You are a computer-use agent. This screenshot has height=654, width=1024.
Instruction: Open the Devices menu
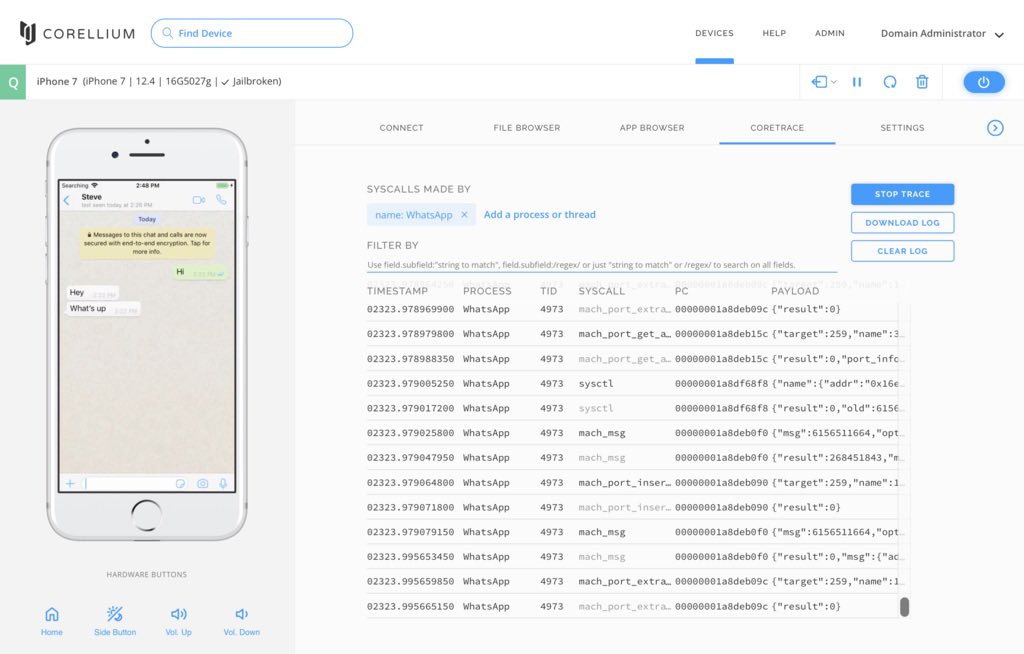(x=714, y=33)
